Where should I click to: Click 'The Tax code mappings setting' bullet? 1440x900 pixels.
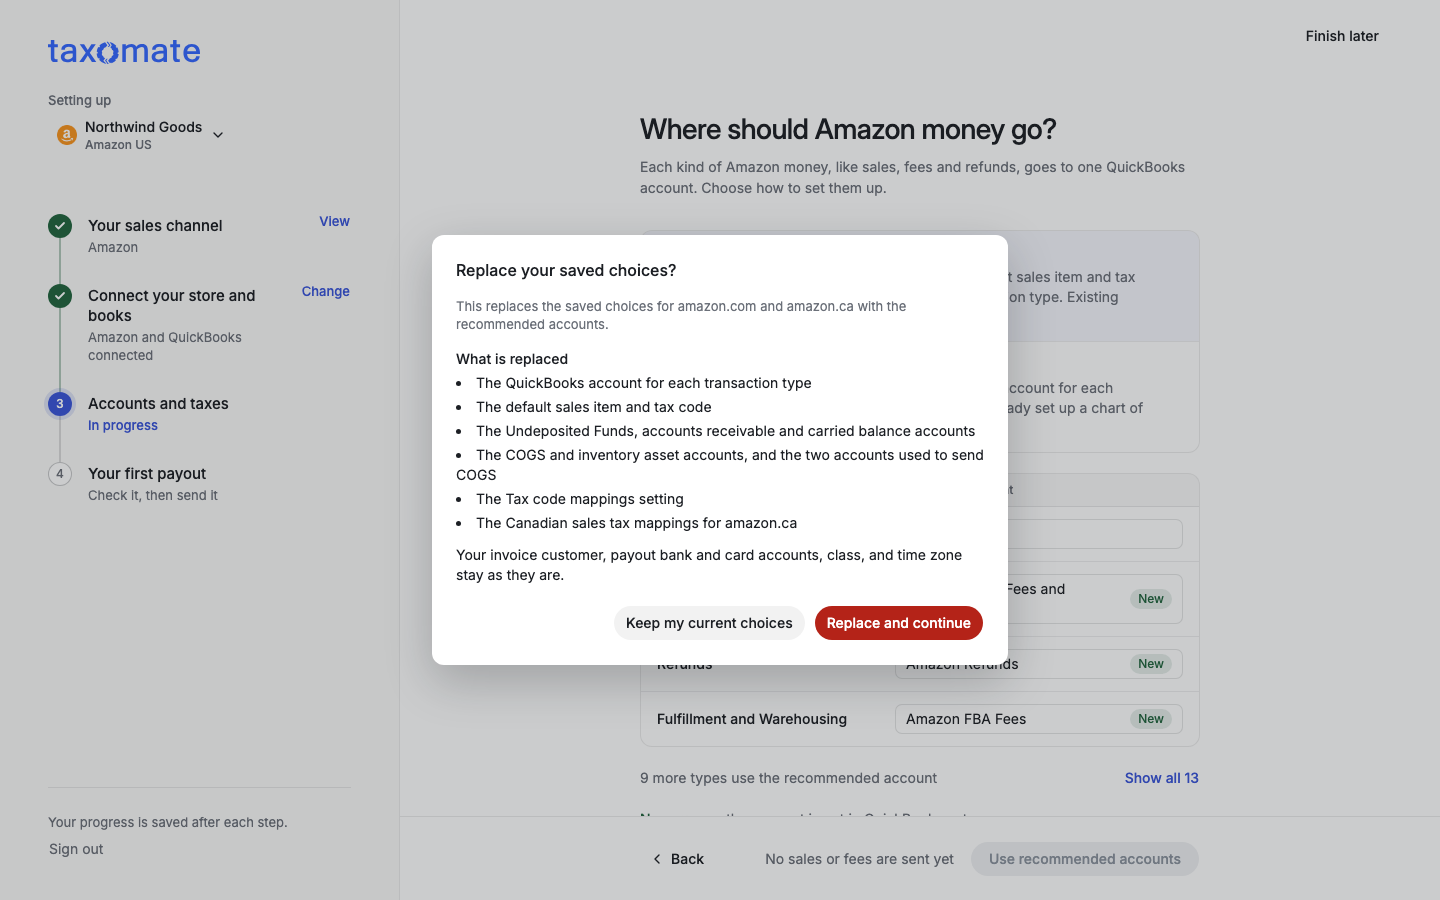pos(580,499)
